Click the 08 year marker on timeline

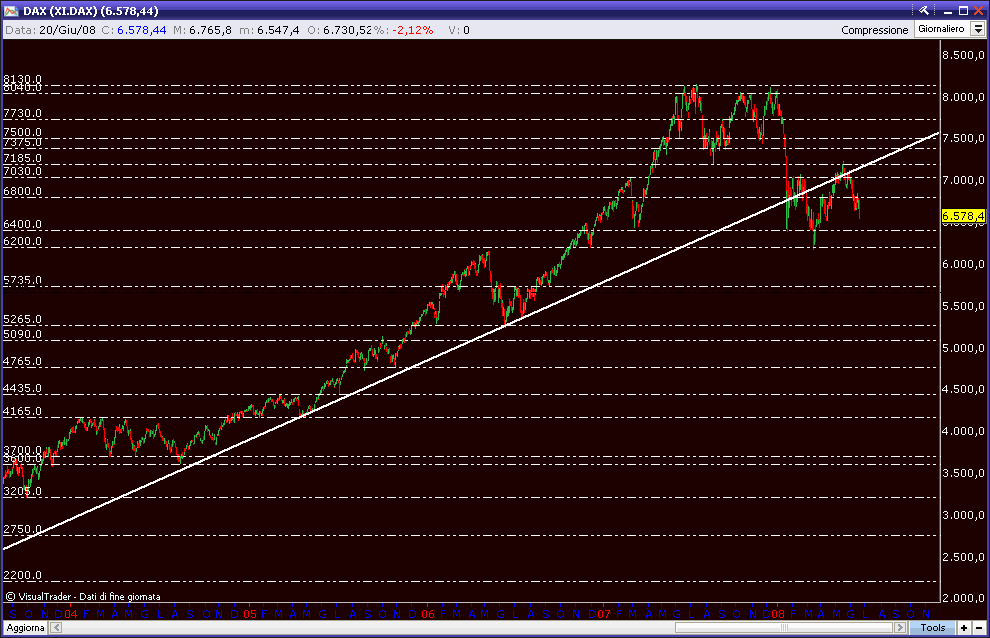778,612
